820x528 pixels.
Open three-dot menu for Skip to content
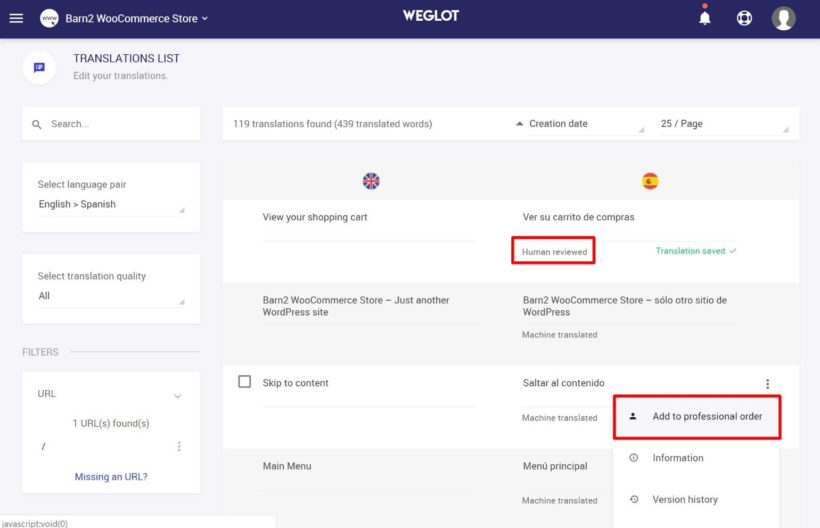(x=767, y=384)
